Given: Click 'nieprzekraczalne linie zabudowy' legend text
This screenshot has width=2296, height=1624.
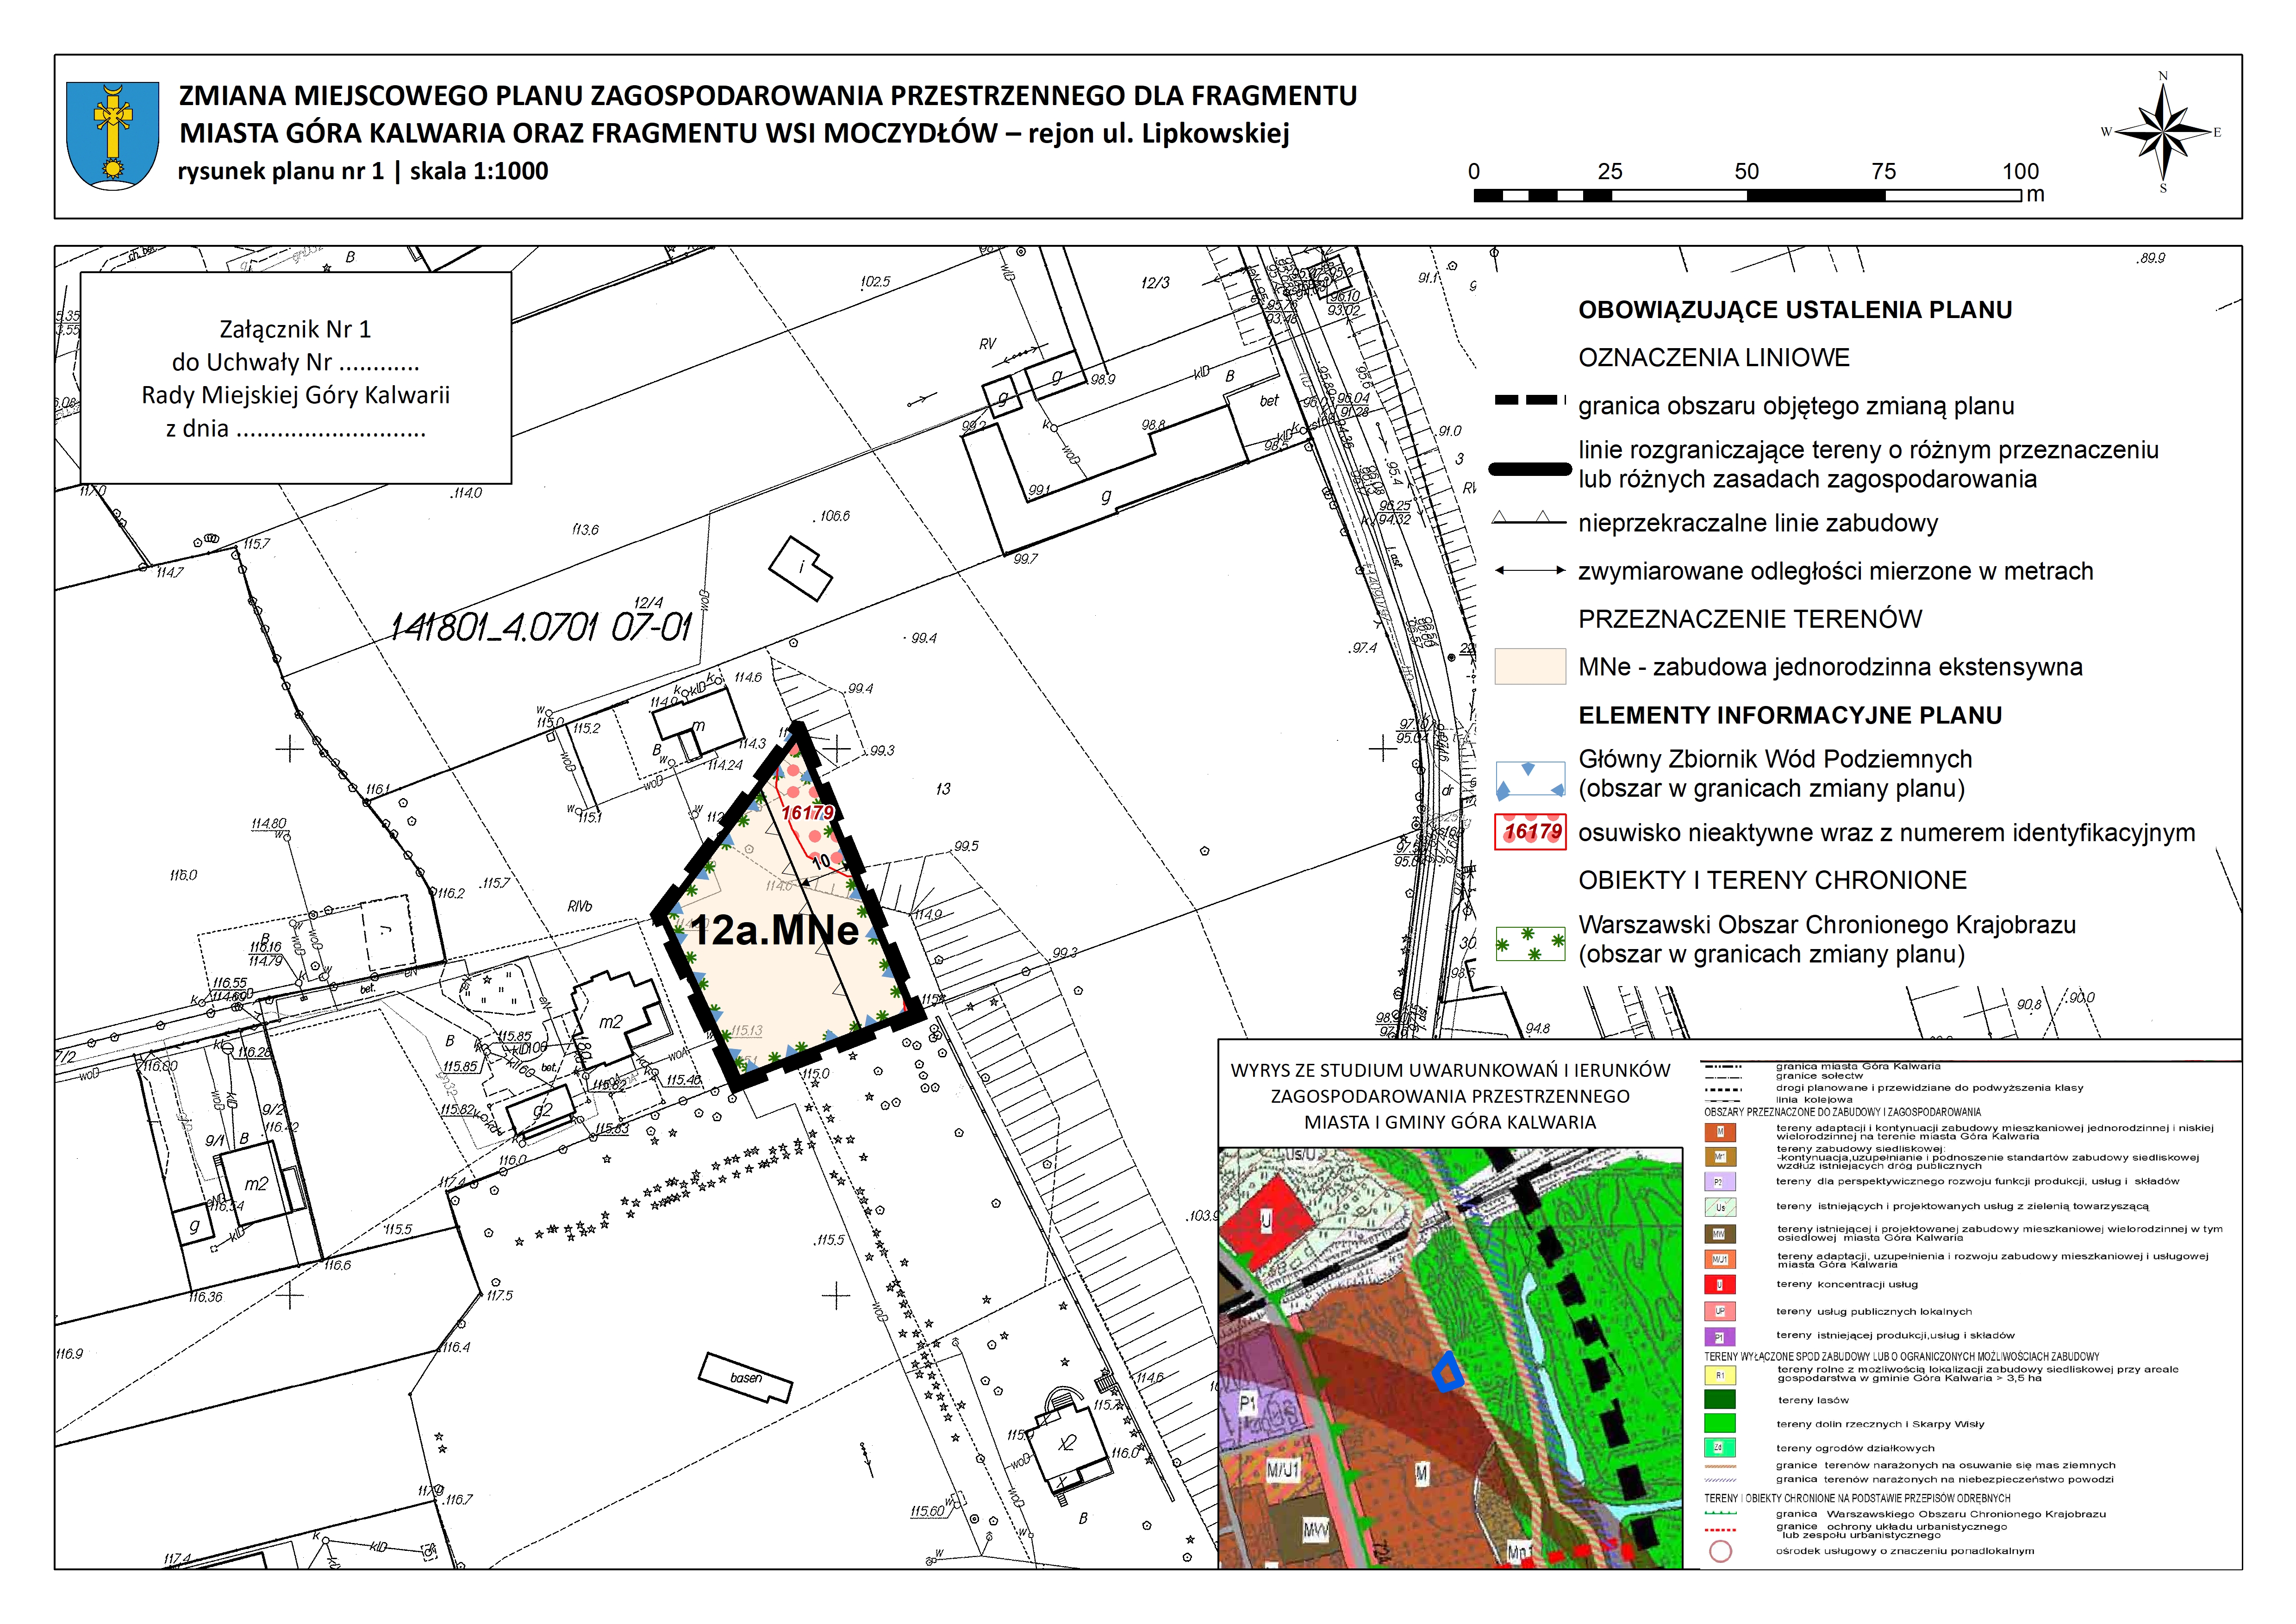Looking at the screenshot, I should point(1758,523).
